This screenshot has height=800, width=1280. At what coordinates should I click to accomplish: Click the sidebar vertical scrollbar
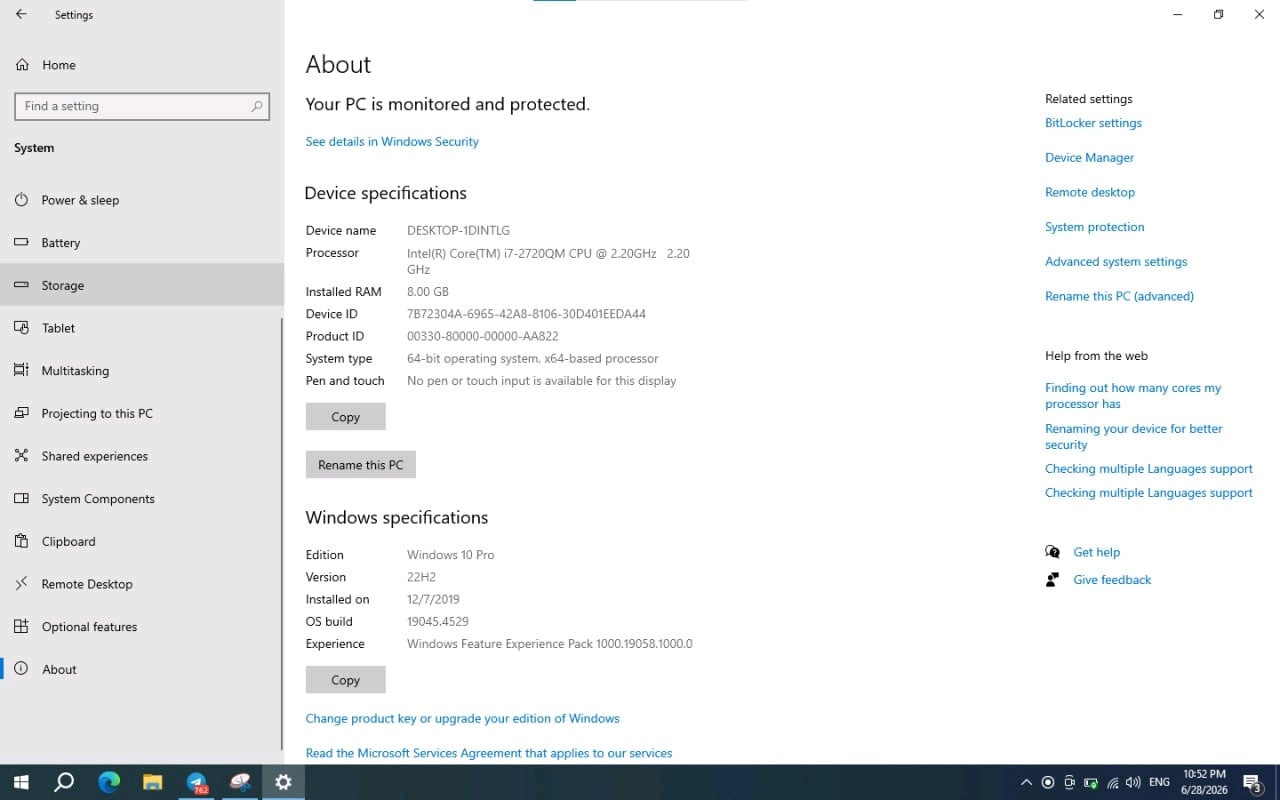click(x=282, y=535)
